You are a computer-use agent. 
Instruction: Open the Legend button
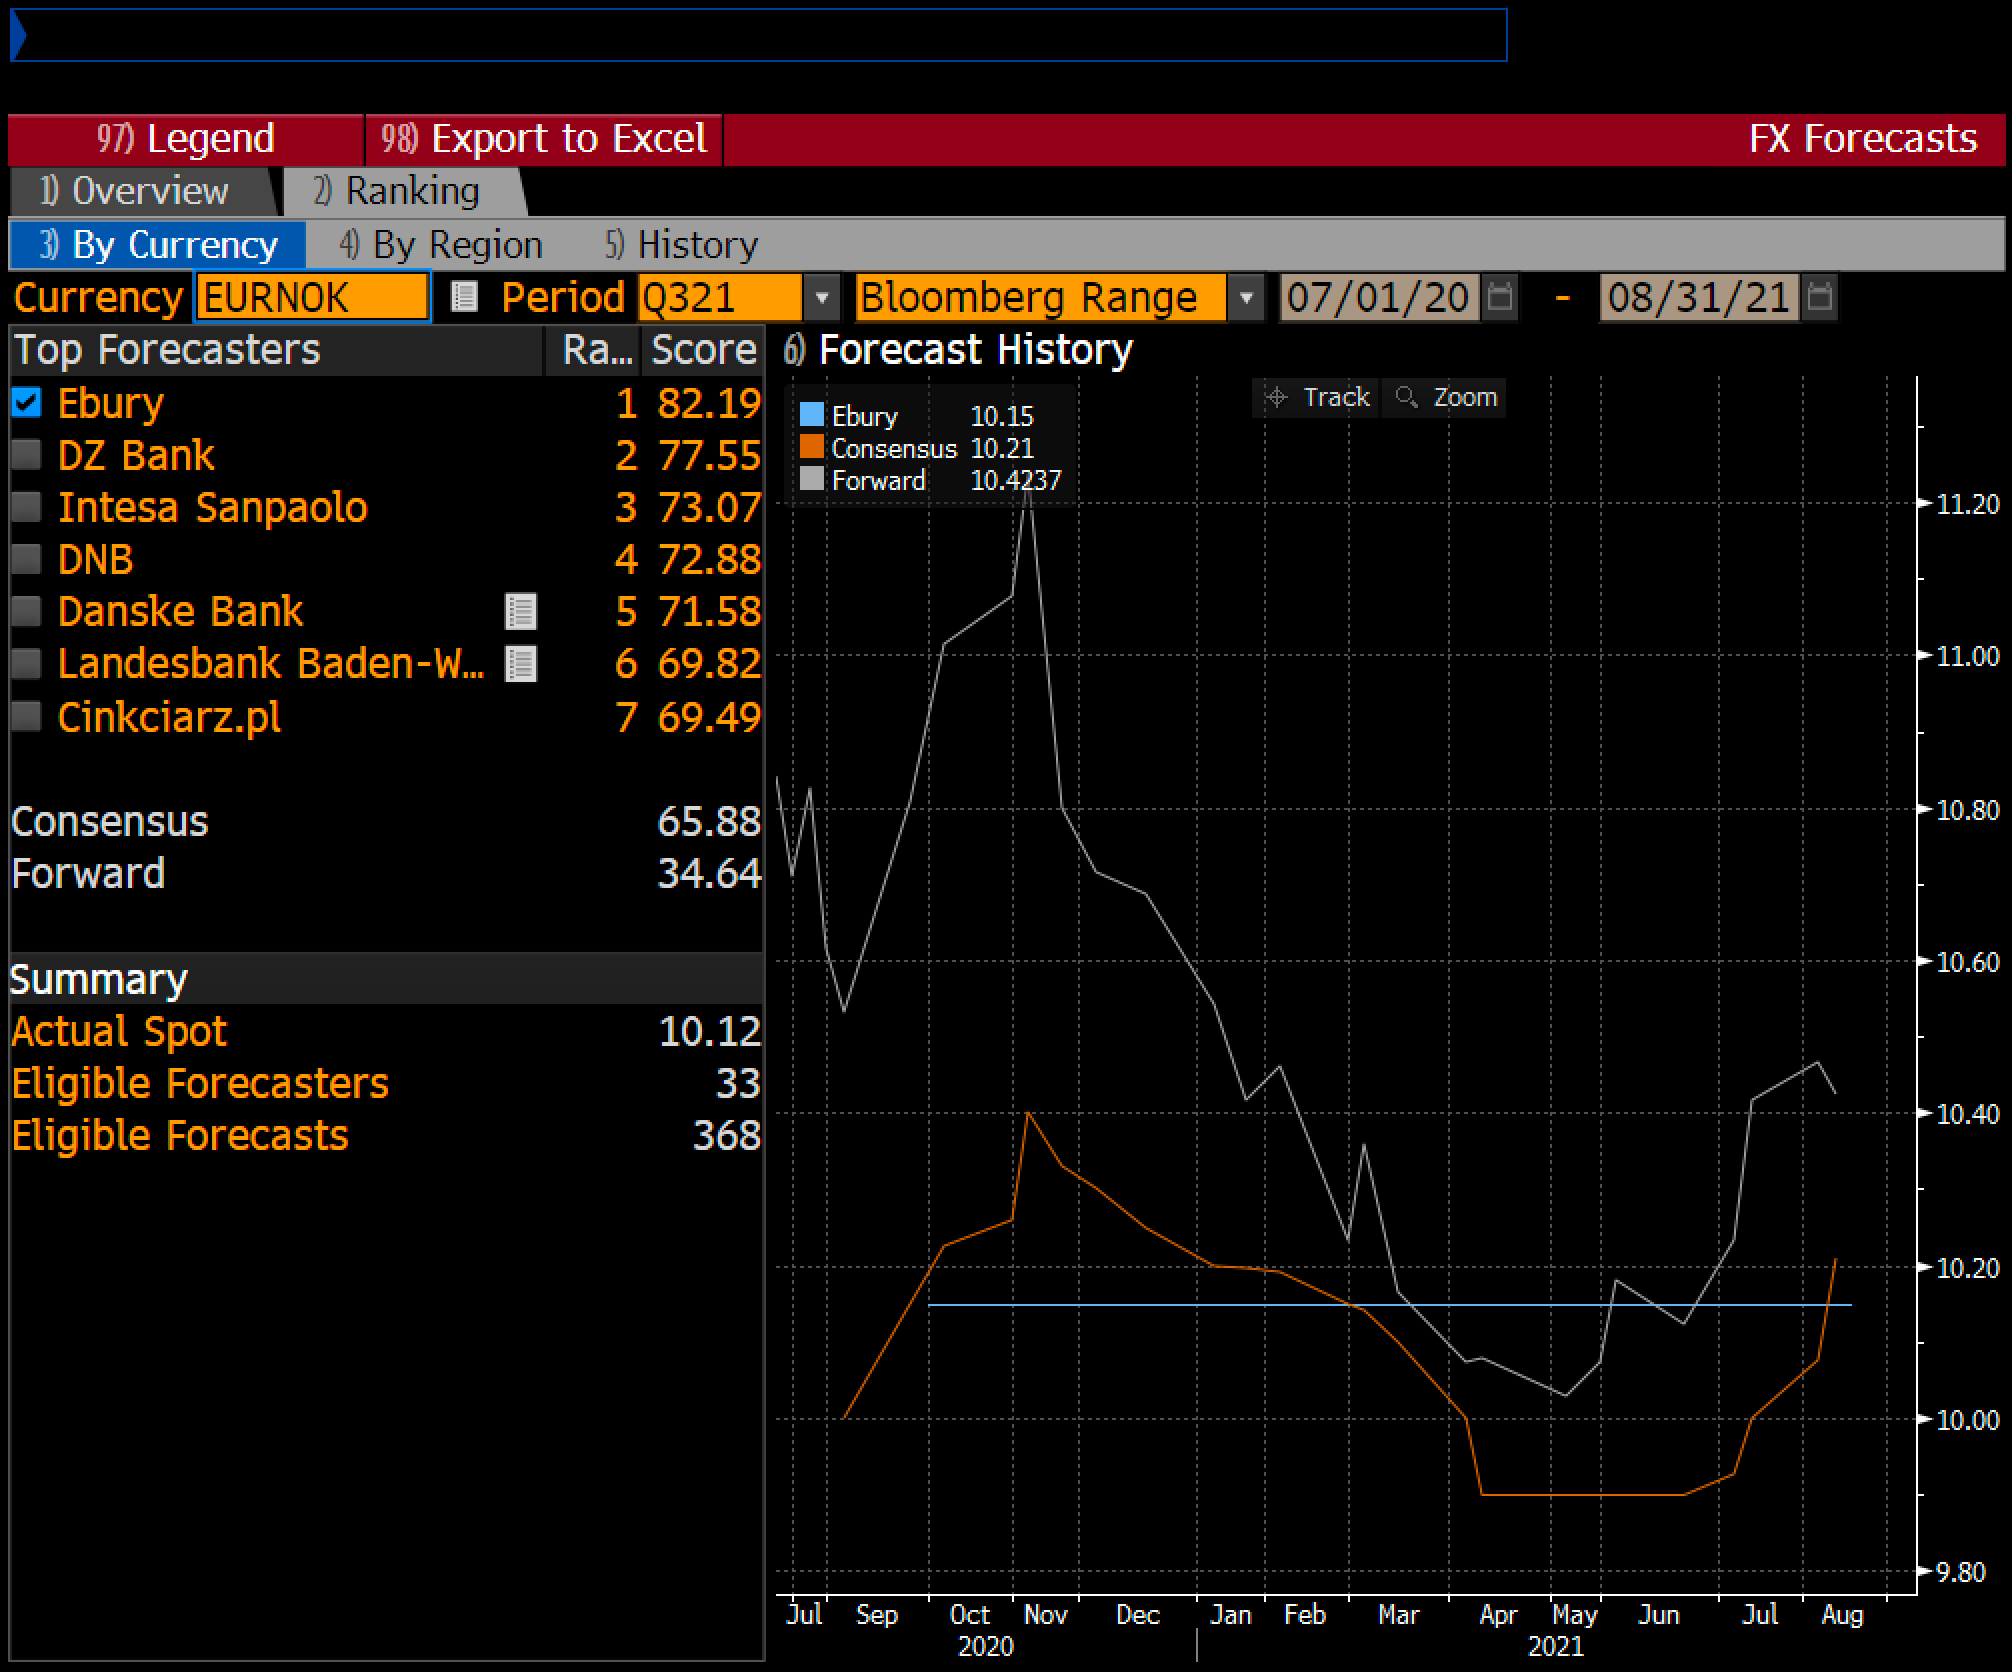[x=186, y=138]
